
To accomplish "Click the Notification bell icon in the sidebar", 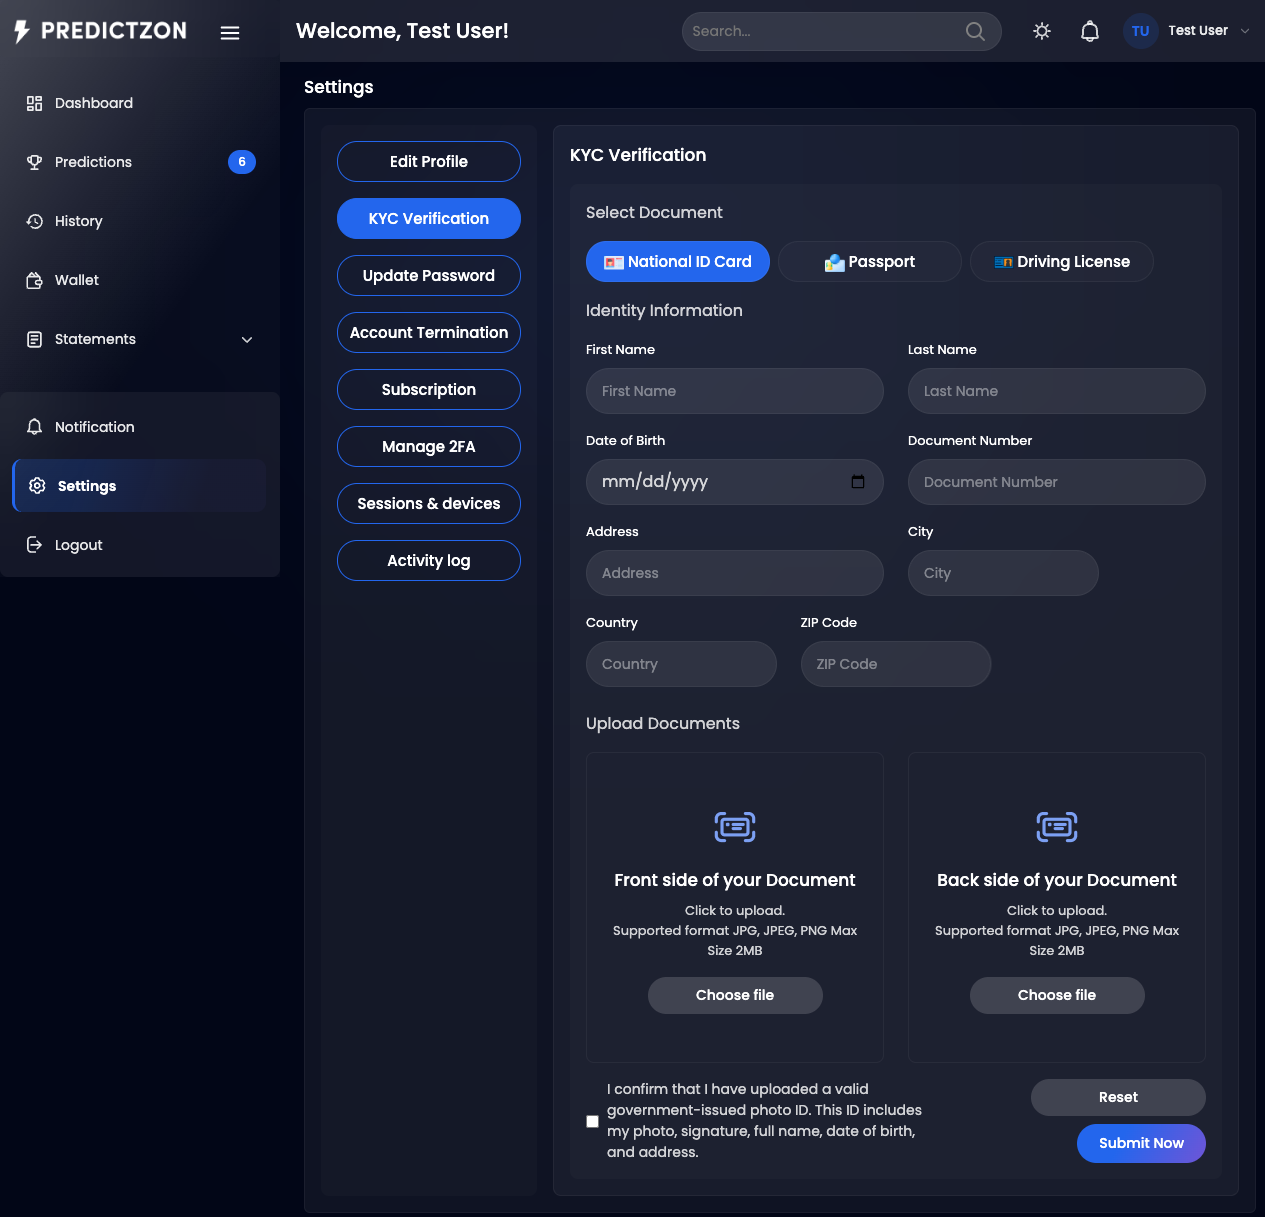I will (x=34, y=427).
